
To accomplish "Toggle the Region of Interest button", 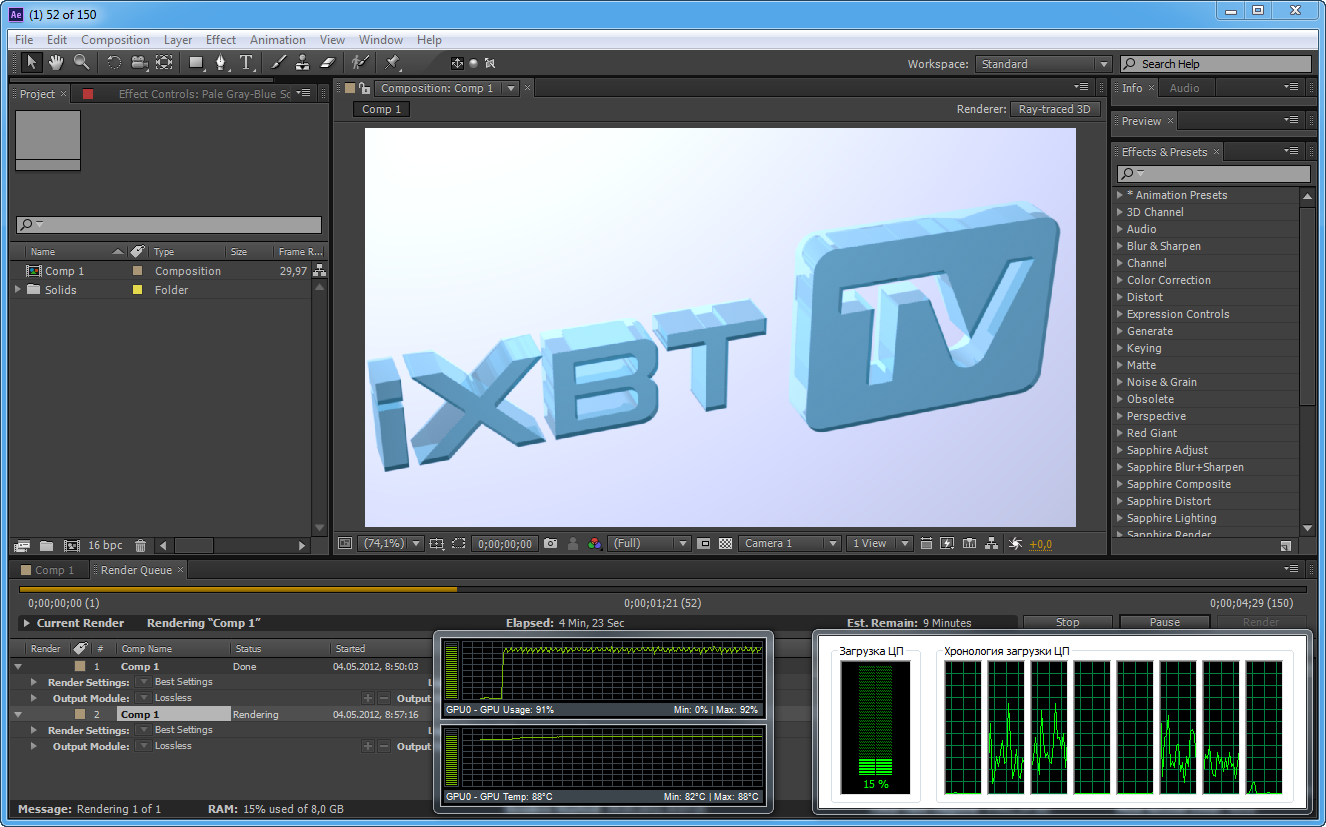I will pos(703,544).
